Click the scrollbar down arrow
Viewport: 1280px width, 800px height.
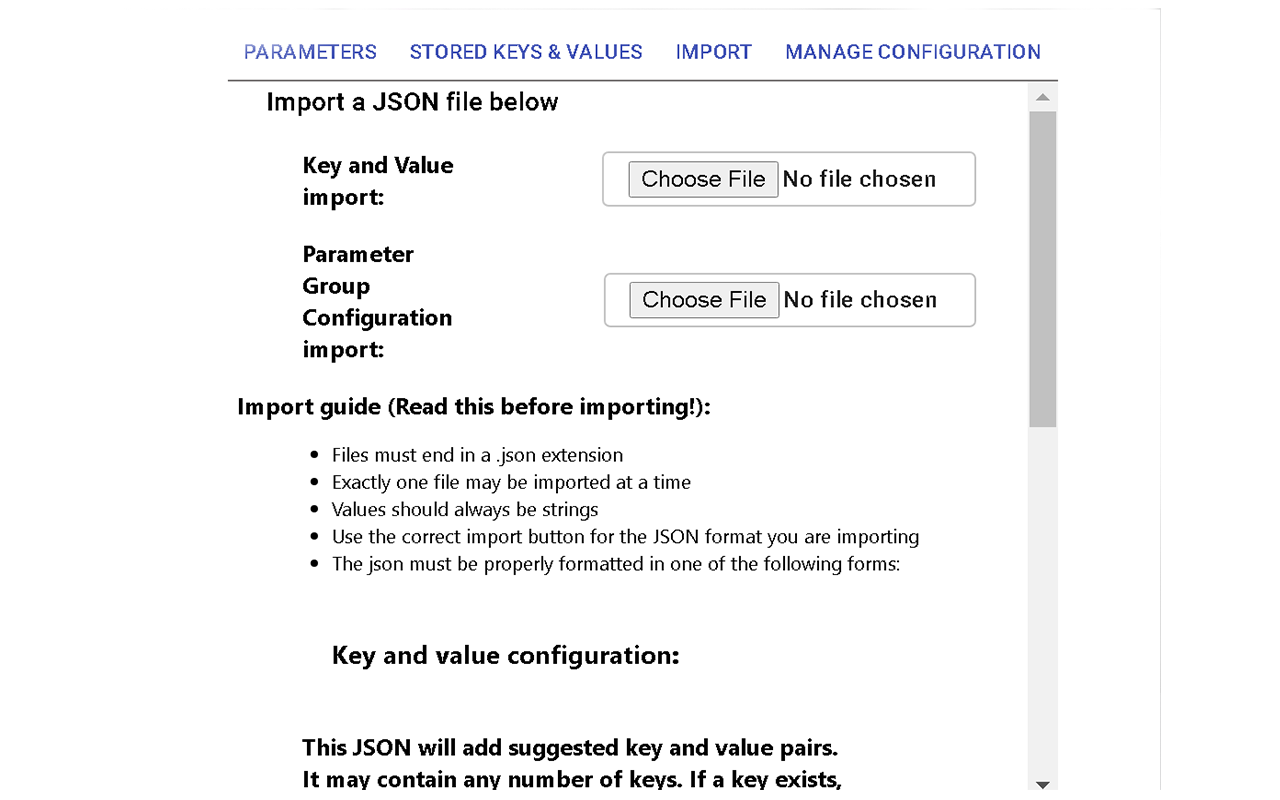tap(1043, 783)
